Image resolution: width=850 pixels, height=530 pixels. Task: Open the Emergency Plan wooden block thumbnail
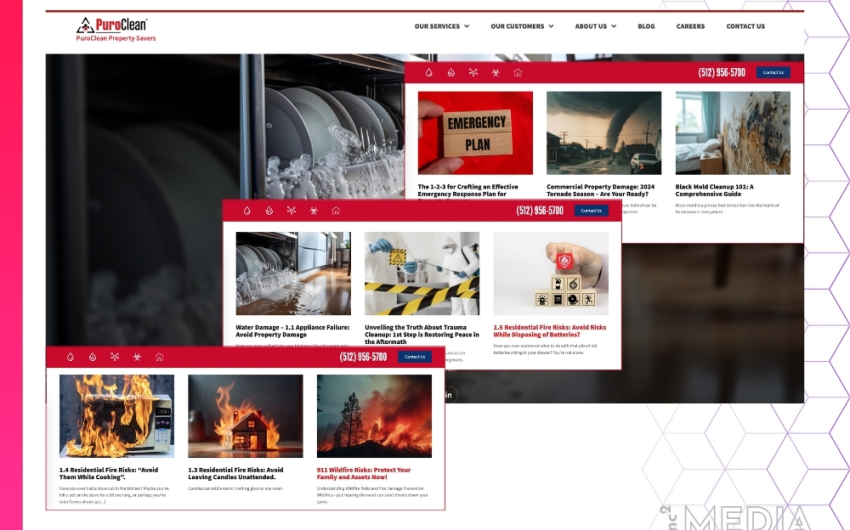pyautogui.click(x=475, y=133)
